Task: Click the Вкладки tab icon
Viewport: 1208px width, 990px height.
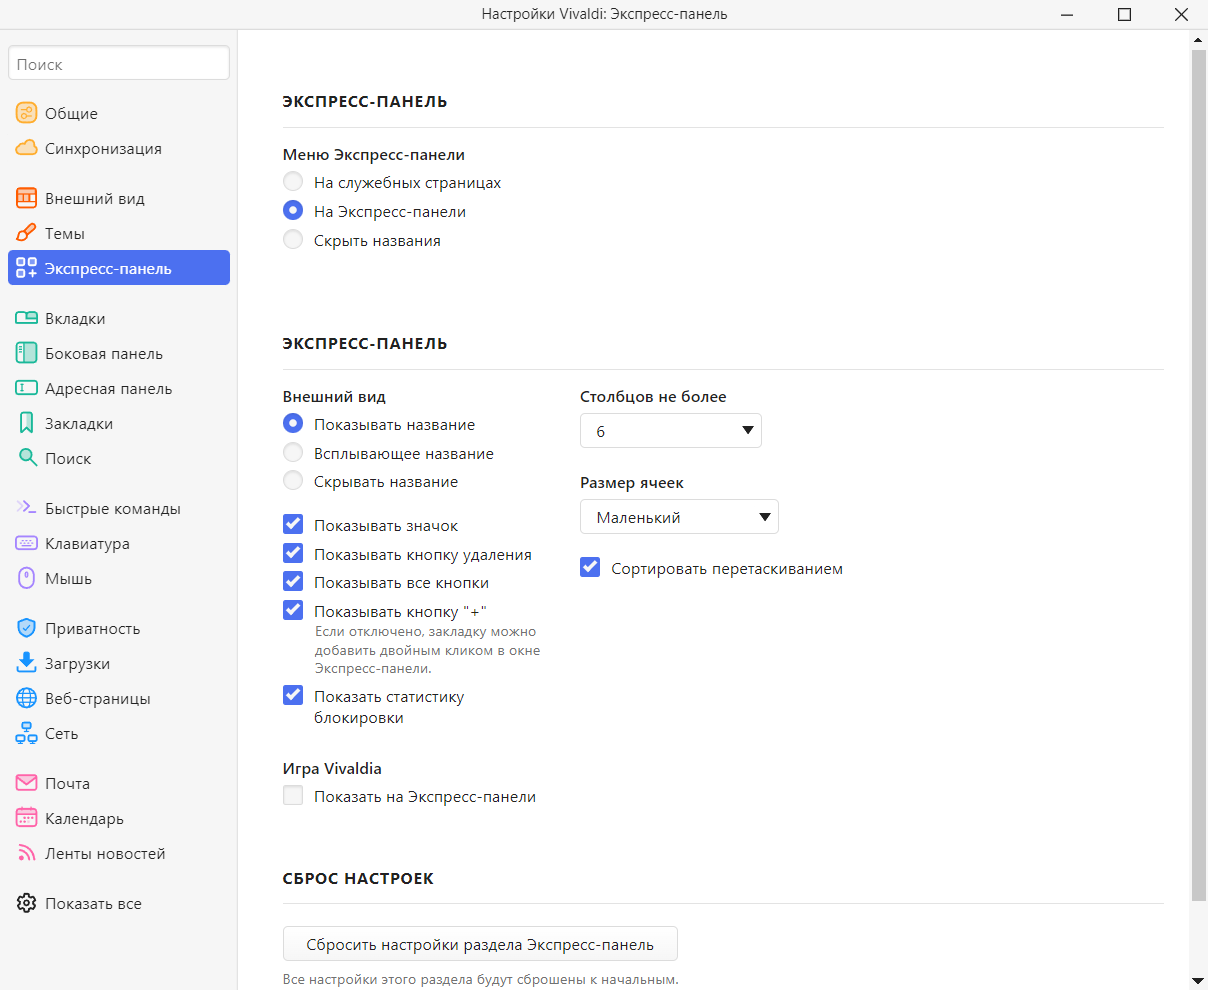Action: coord(26,318)
